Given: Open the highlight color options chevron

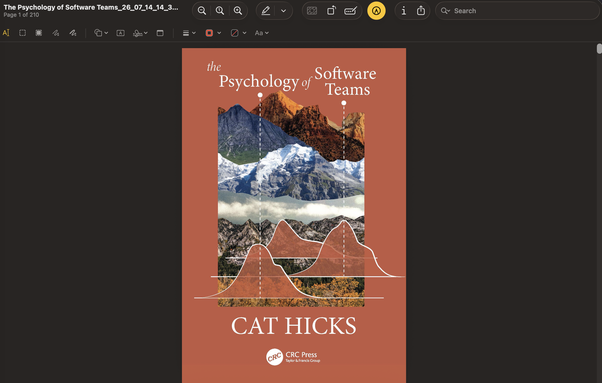Looking at the screenshot, I should click(x=283, y=11).
